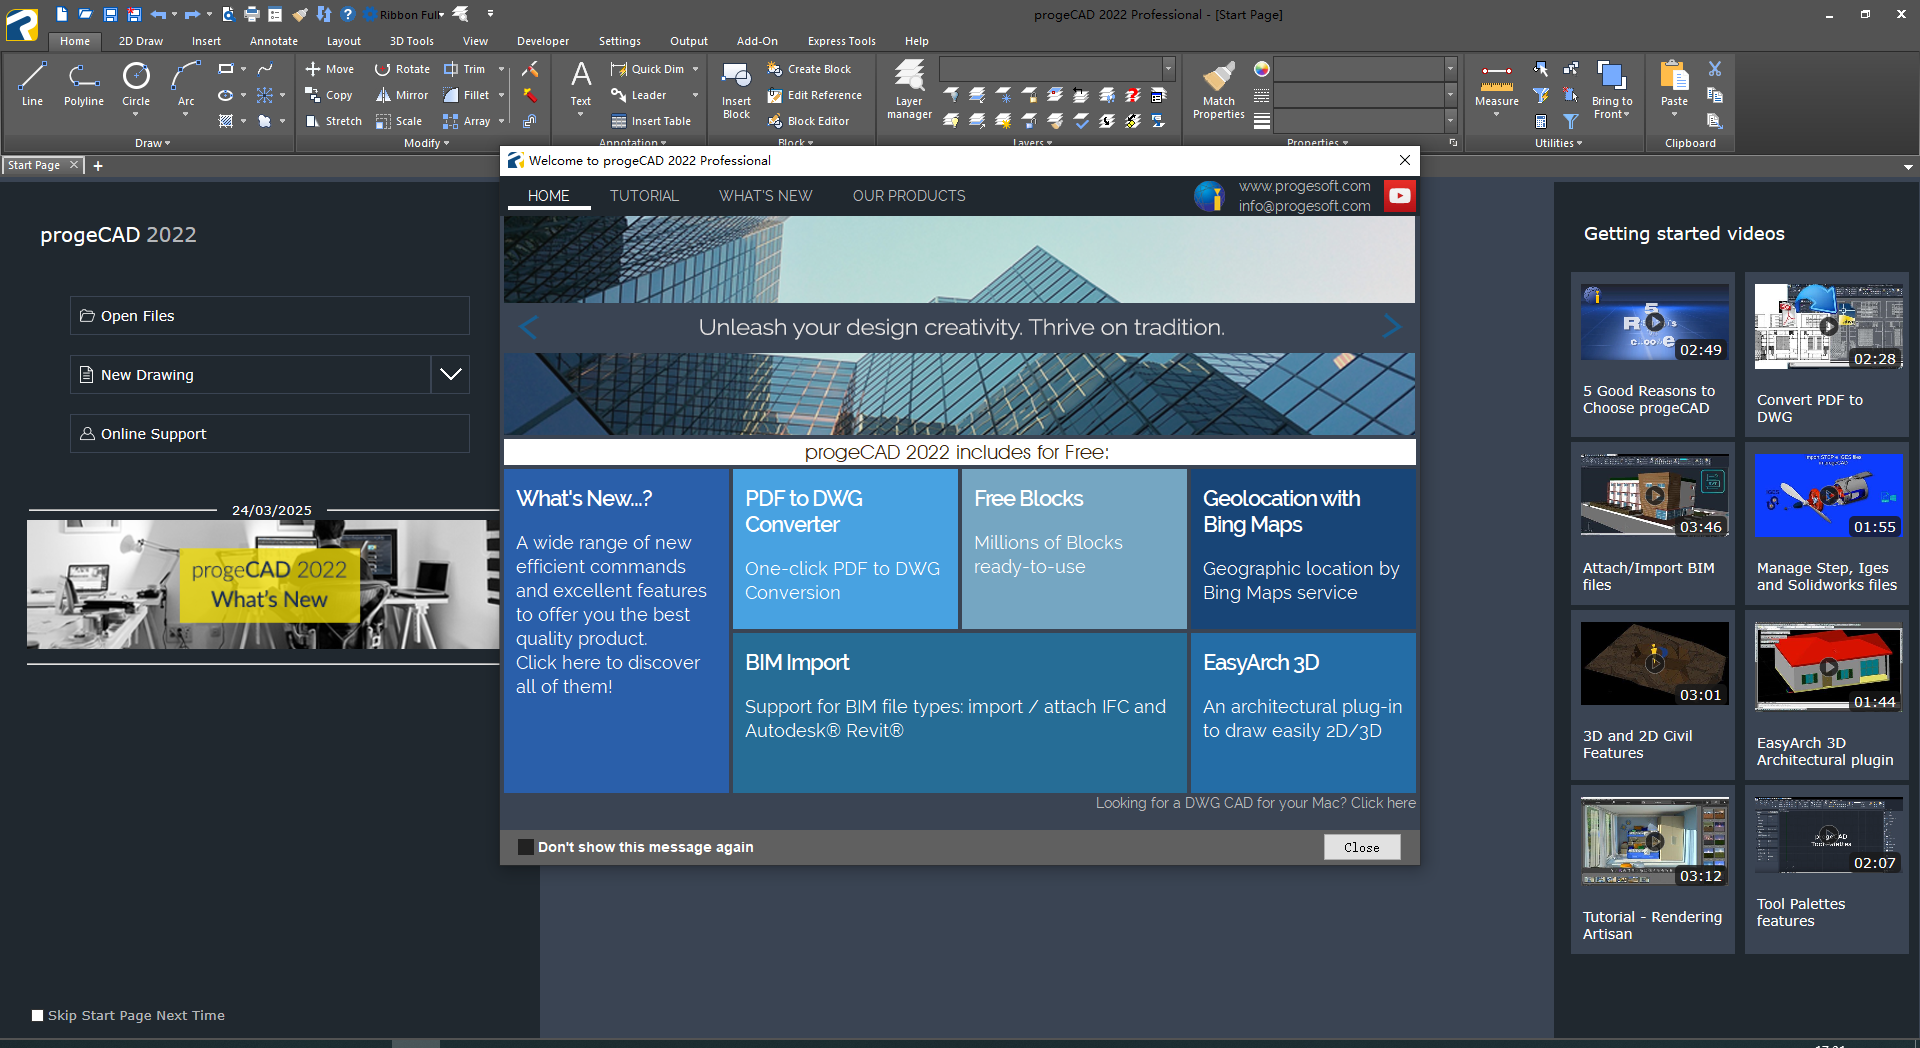Open the EasyArch 3D tile
Image resolution: width=1920 pixels, height=1048 pixels.
point(1303,712)
